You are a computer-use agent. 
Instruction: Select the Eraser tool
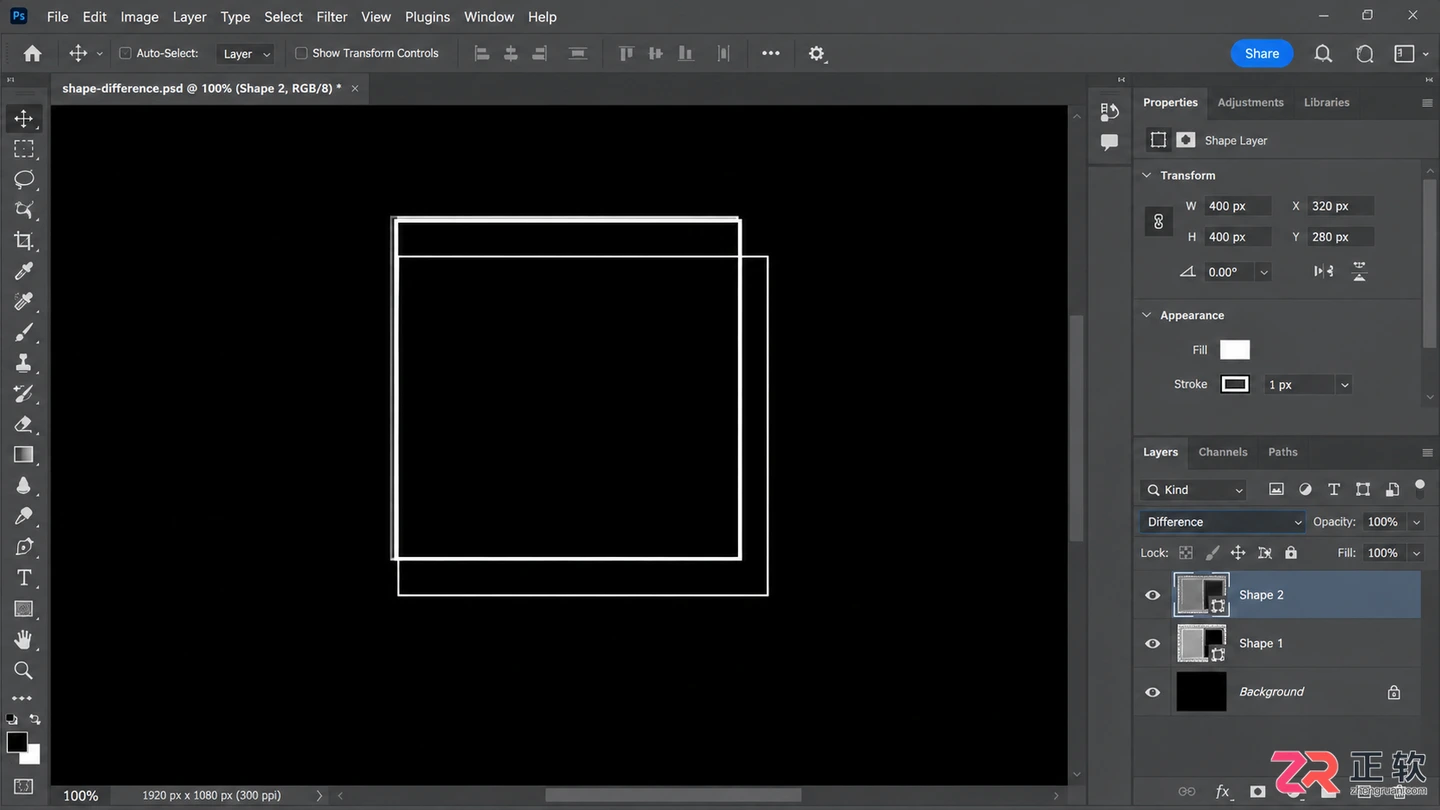pyautogui.click(x=24, y=424)
